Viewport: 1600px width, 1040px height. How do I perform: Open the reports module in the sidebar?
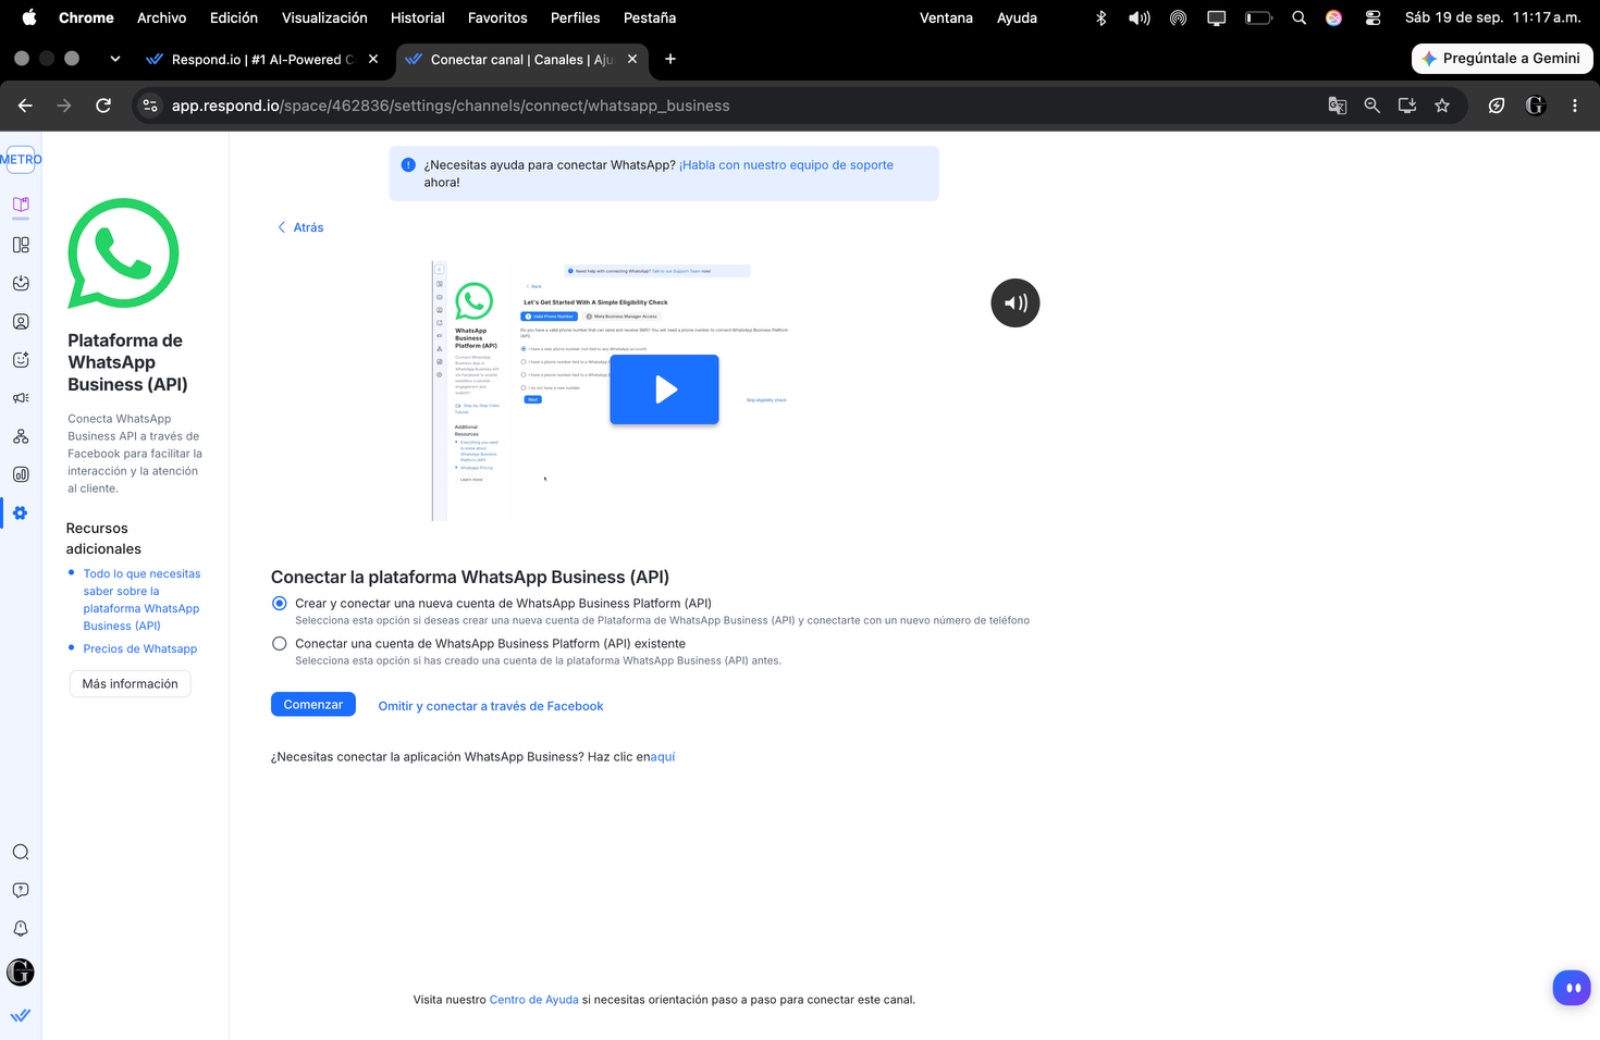[x=21, y=475]
